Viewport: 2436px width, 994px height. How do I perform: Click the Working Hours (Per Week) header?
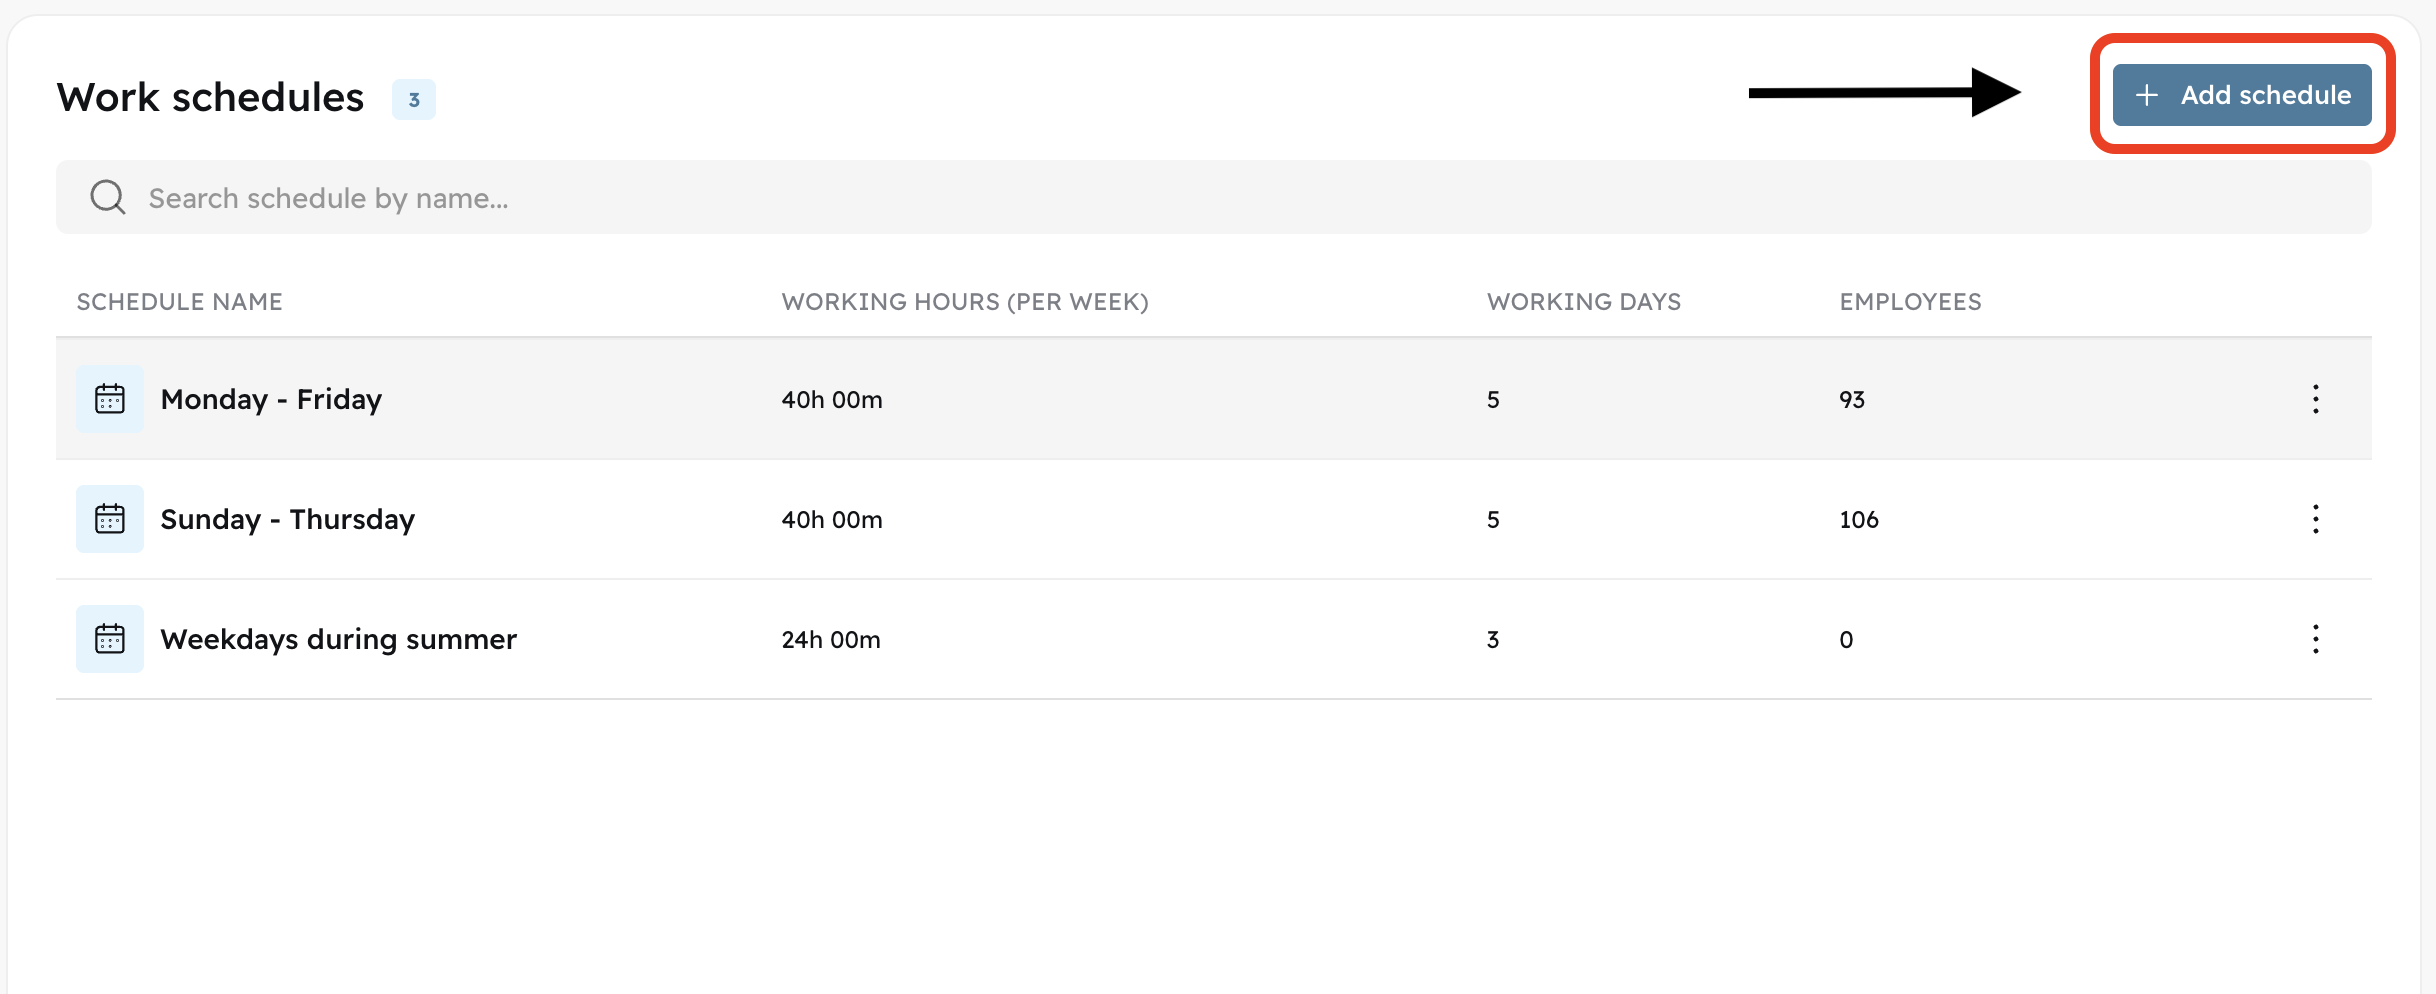(965, 302)
